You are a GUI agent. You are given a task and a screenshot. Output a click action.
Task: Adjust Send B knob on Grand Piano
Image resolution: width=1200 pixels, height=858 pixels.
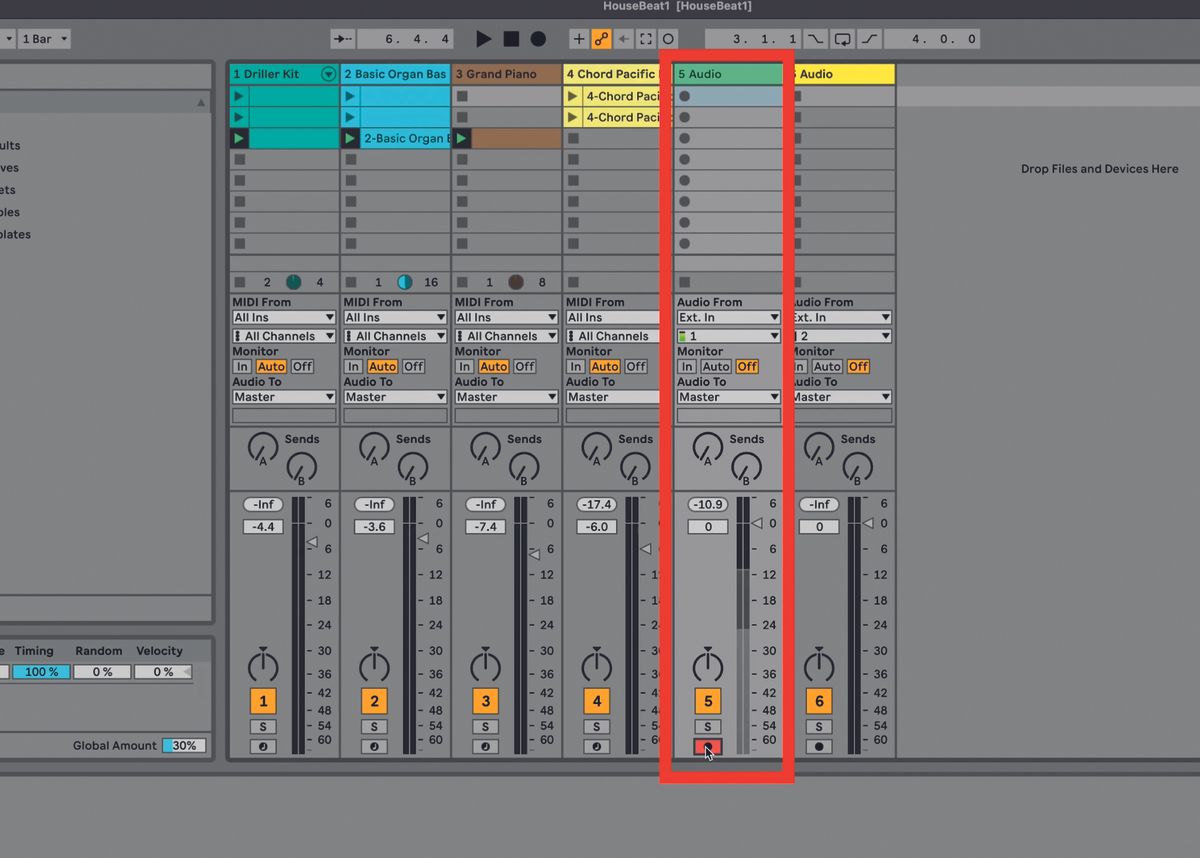(523, 467)
